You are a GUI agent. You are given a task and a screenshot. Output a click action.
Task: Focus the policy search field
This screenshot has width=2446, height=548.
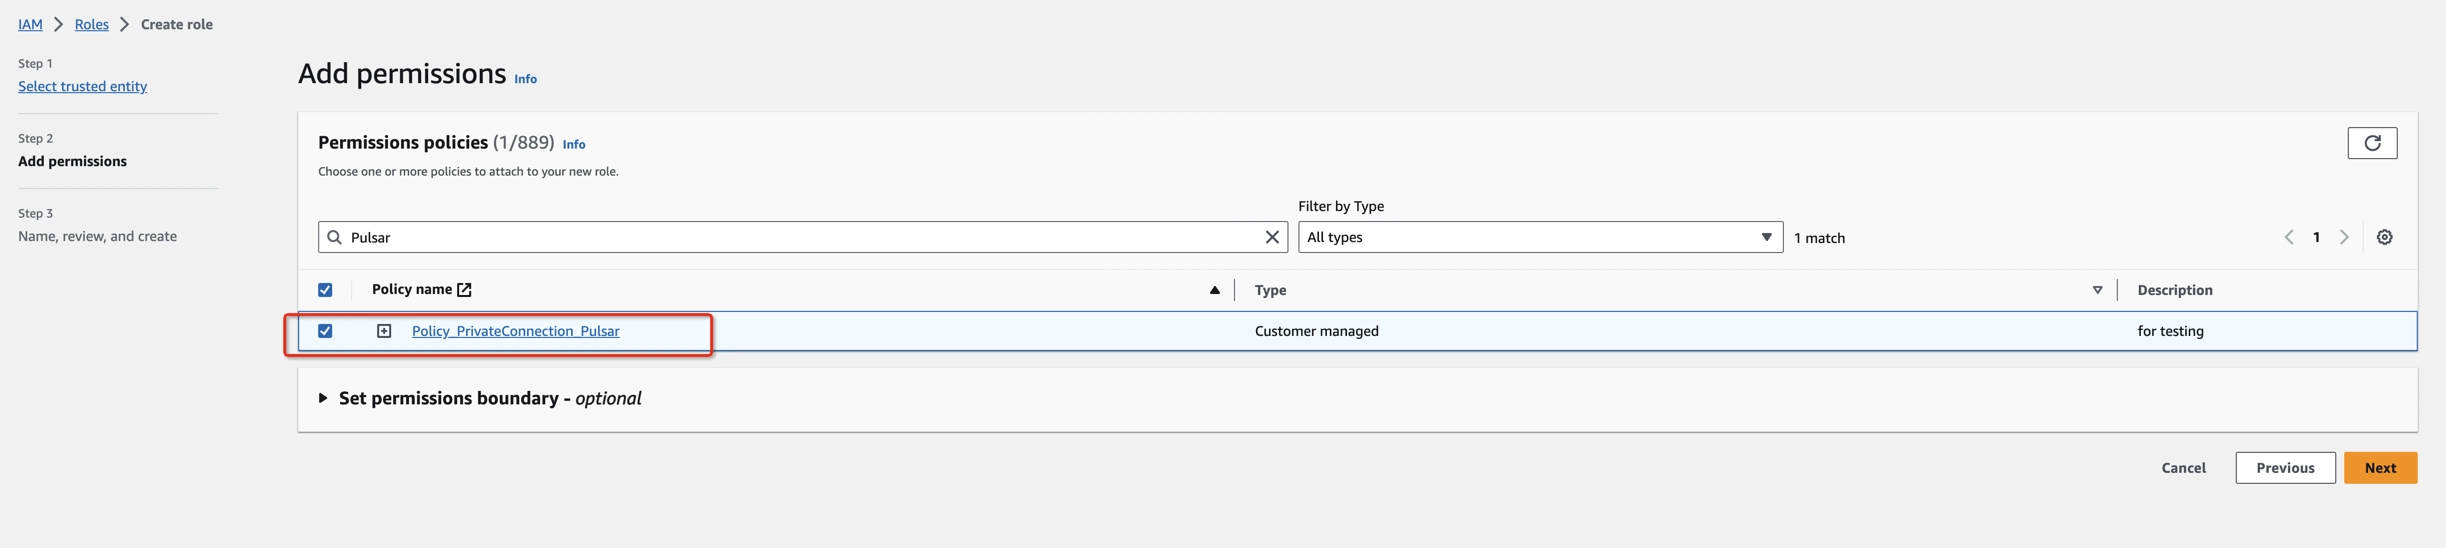[802, 237]
